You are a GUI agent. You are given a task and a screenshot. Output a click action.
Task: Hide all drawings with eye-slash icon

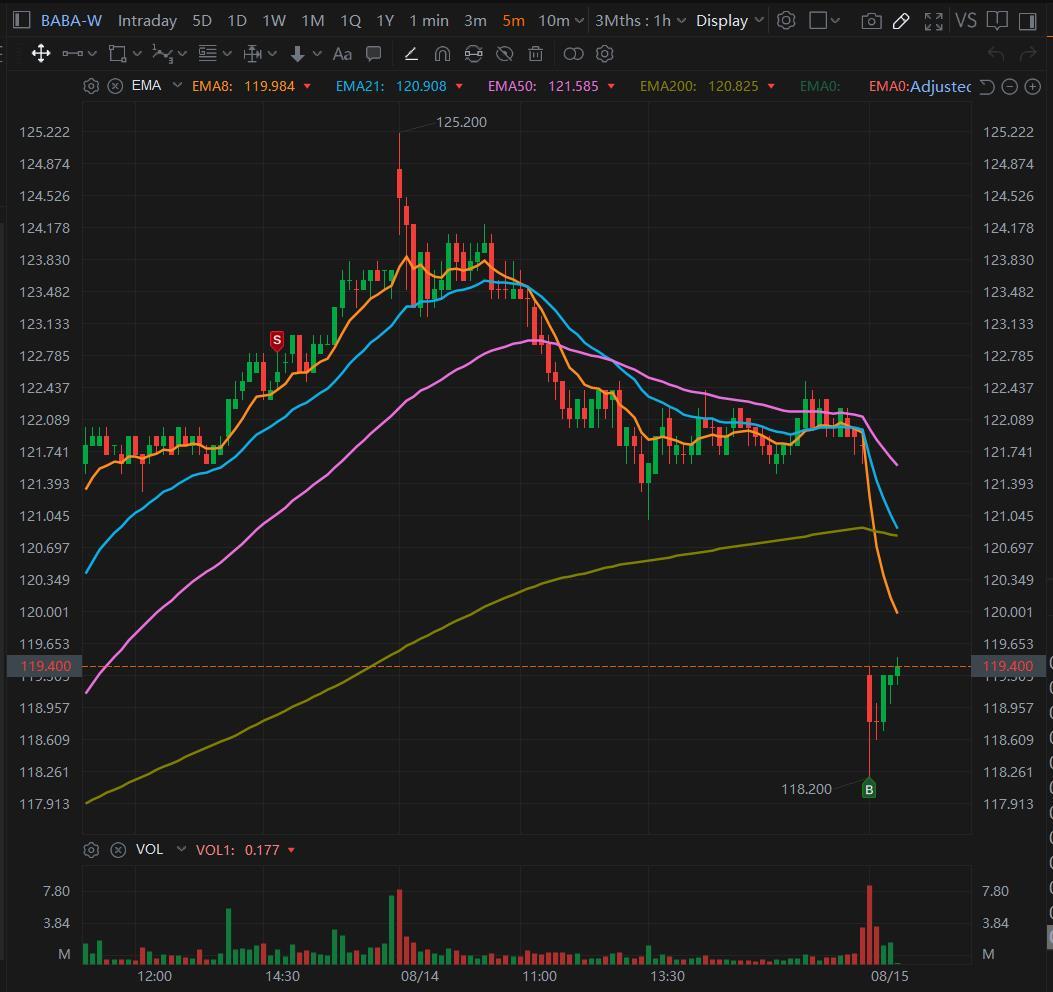[504, 54]
